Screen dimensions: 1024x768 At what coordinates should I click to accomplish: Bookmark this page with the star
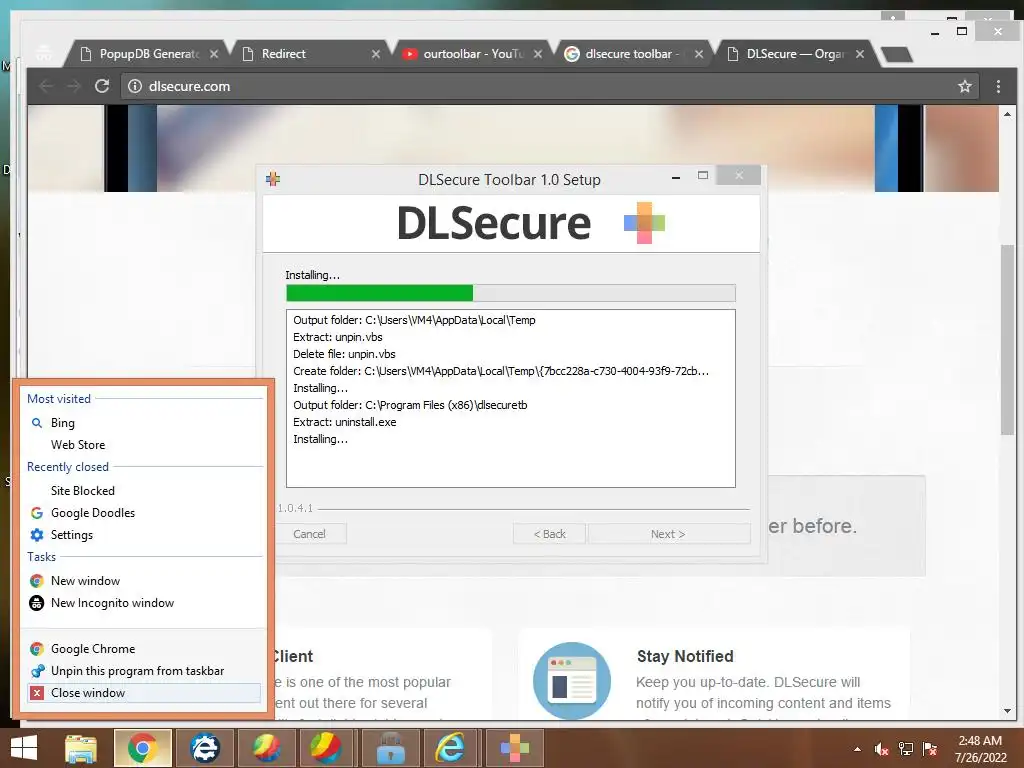(965, 86)
